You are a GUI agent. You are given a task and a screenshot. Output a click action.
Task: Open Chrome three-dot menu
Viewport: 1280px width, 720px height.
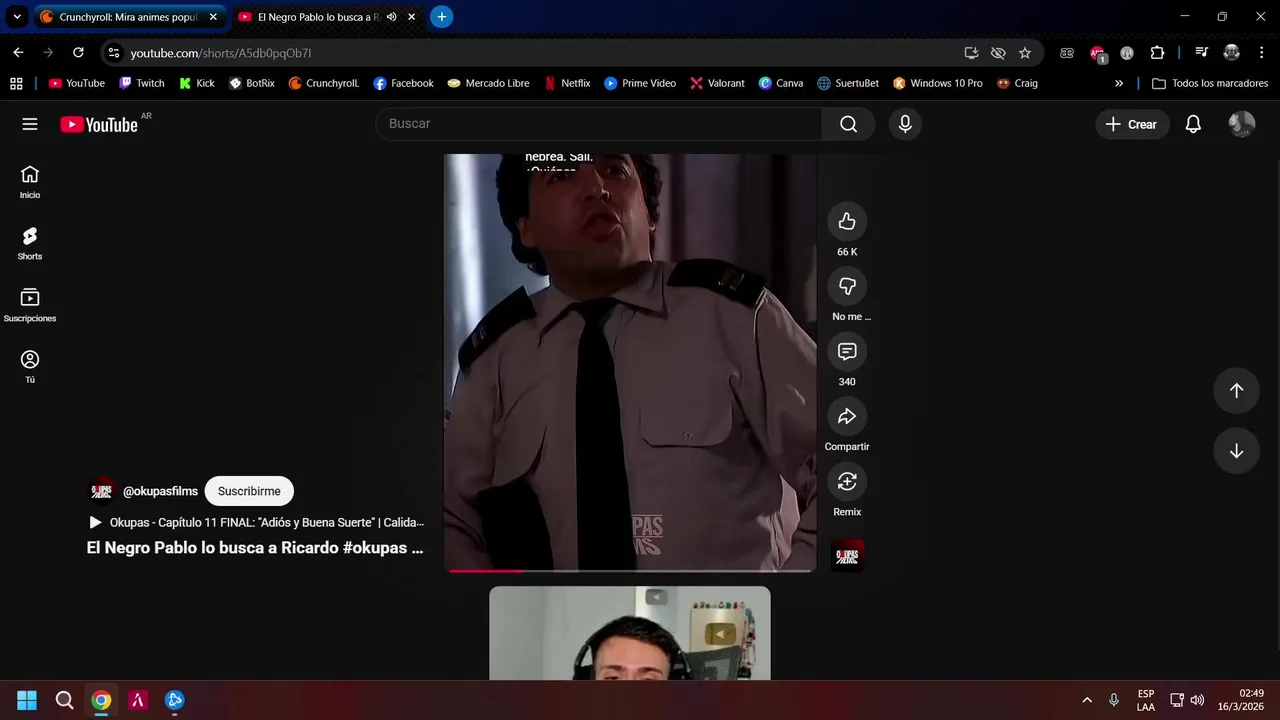click(1260, 53)
